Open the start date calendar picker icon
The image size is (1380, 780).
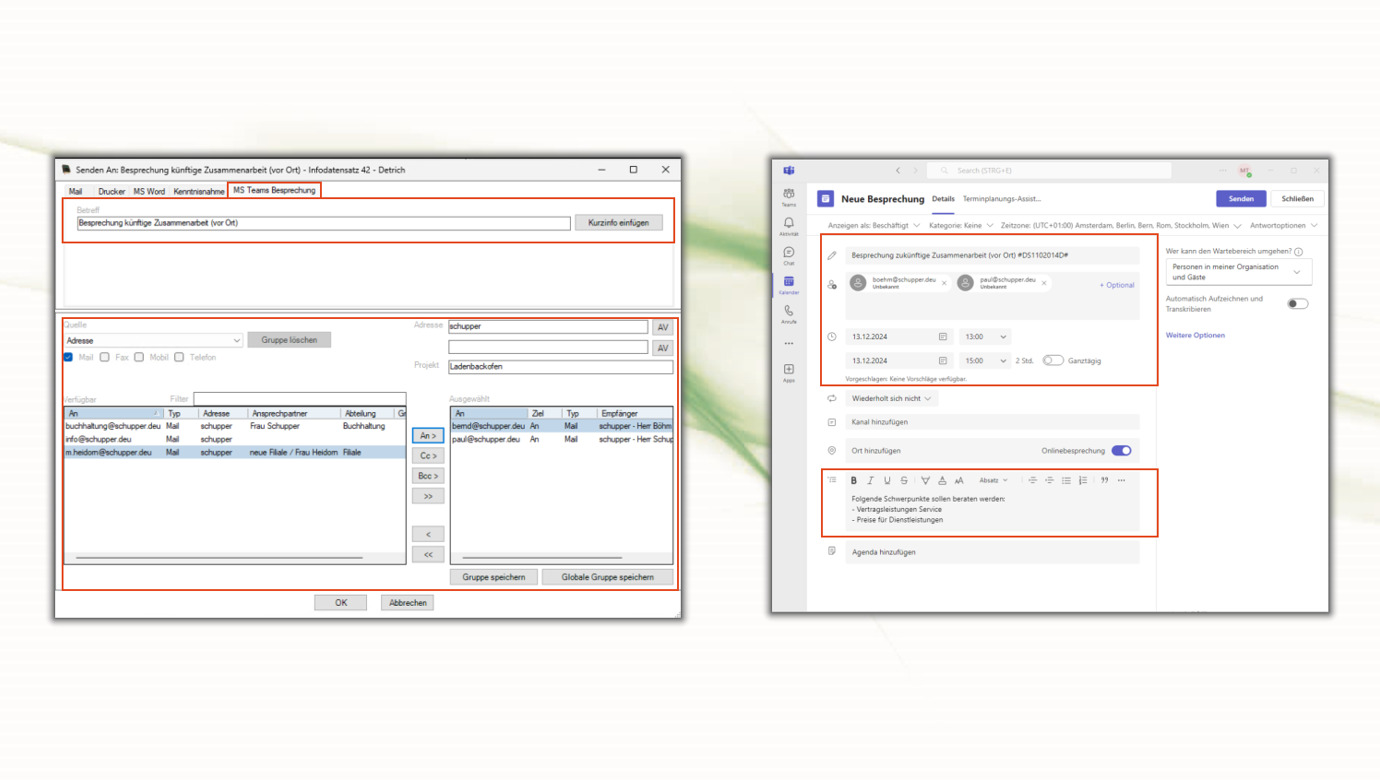pyautogui.click(x=942, y=337)
